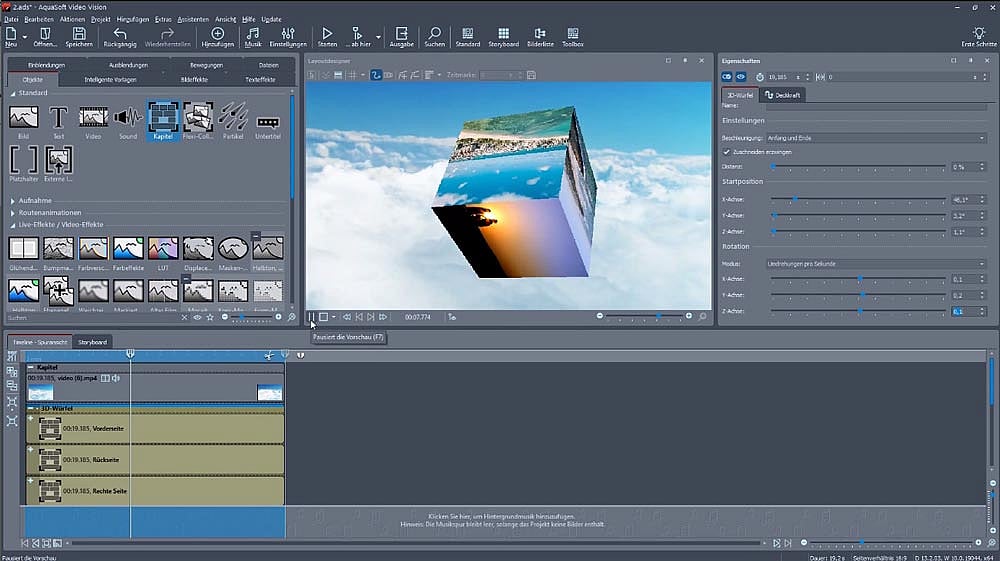Open the Ausgabe export icon

401,37
